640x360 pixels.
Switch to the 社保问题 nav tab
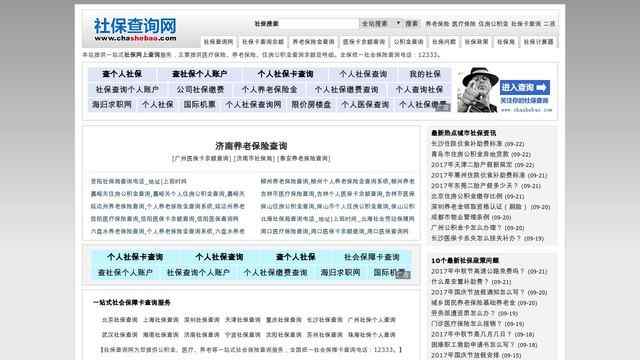(x=444, y=42)
